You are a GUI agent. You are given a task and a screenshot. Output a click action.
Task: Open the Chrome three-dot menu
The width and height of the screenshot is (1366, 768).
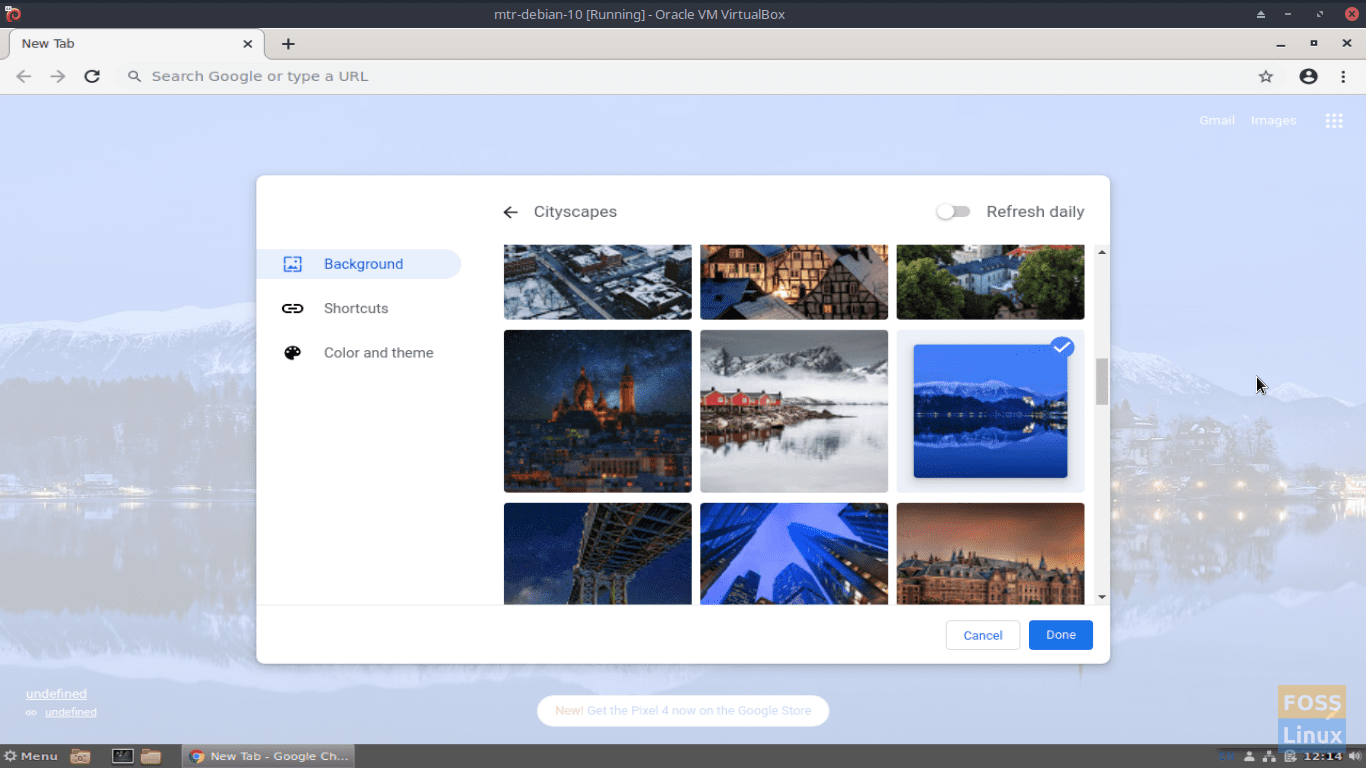pyautogui.click(x=1343, y=76)
